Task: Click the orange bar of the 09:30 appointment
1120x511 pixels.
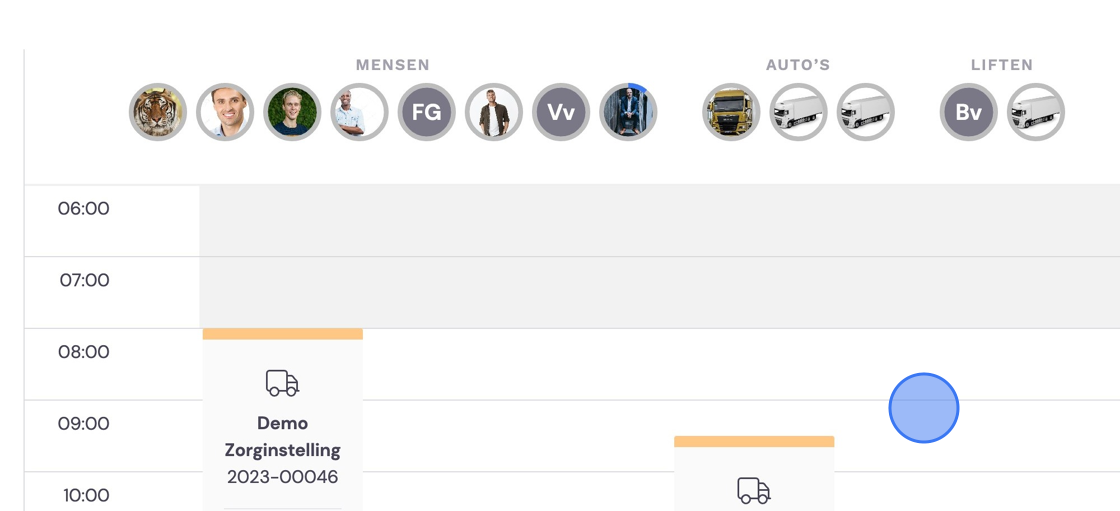Action: (754, 441)
